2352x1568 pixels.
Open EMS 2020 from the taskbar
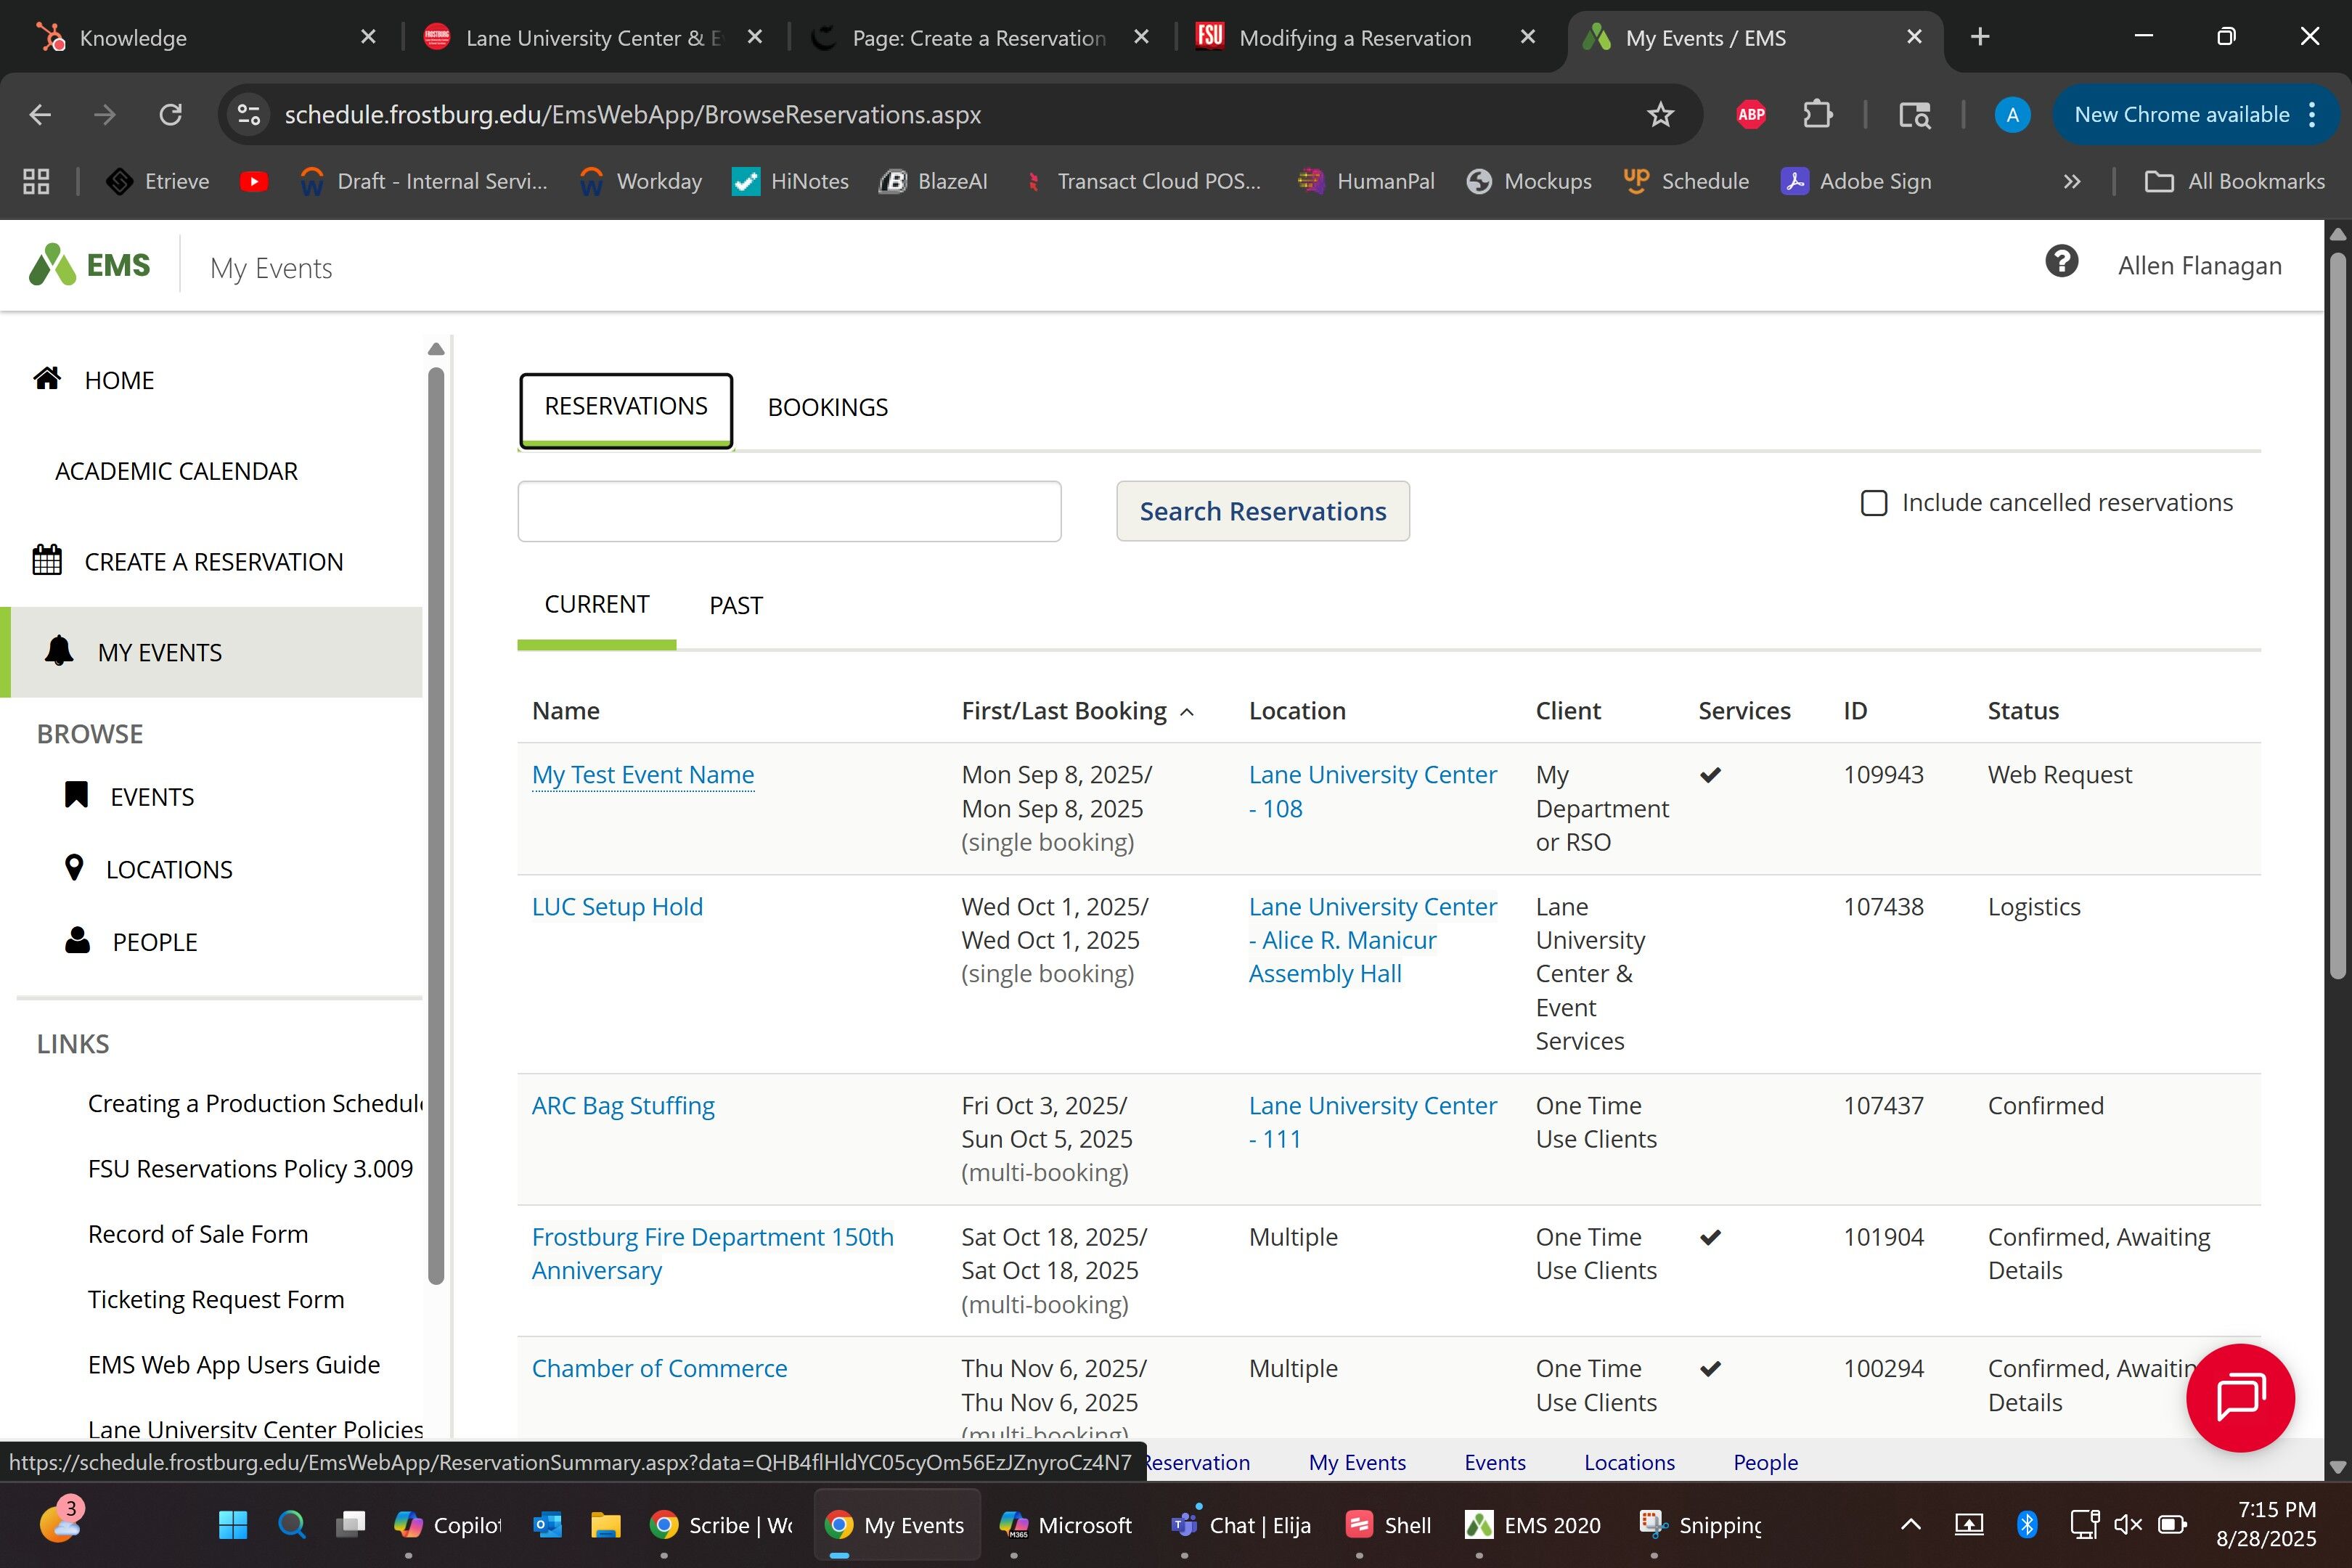[x=1533, y=1524]
